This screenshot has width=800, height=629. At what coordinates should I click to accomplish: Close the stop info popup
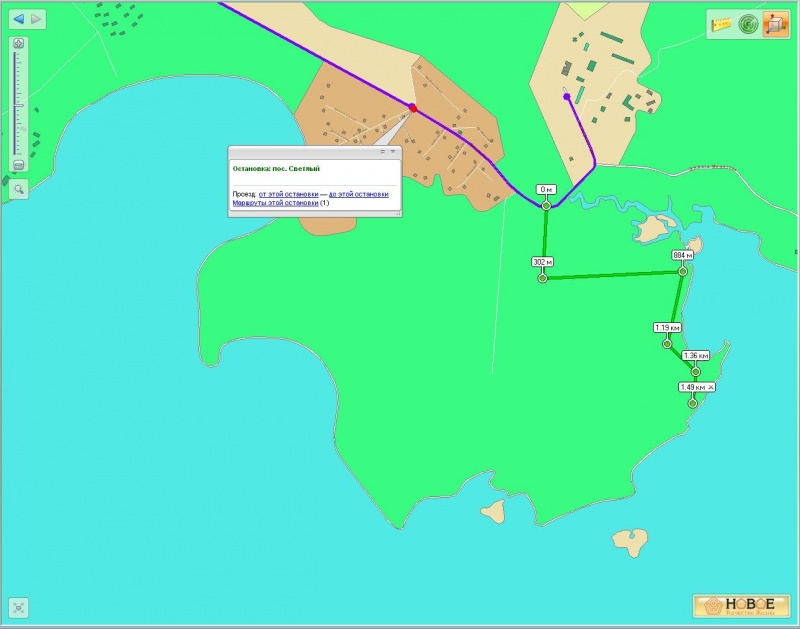click(x=393, y=152)
